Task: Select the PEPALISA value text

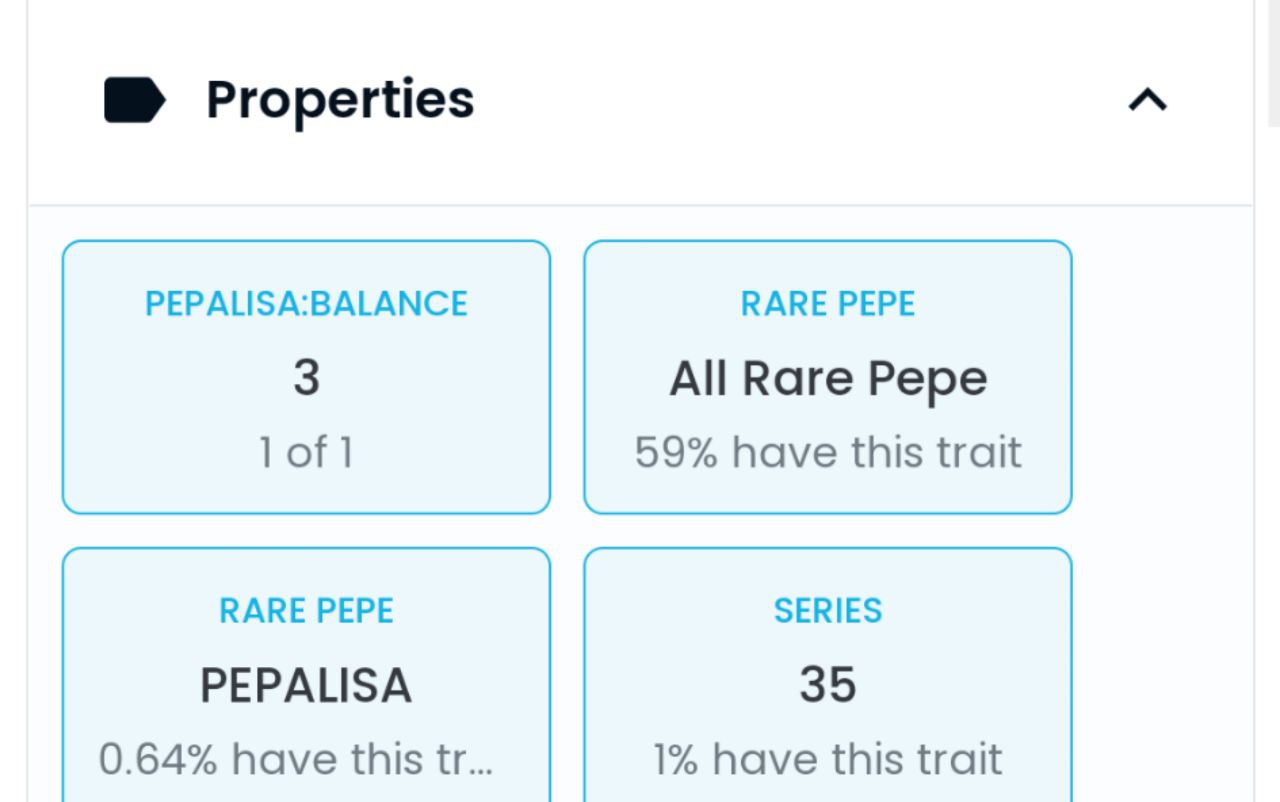Action: (306, 686)
